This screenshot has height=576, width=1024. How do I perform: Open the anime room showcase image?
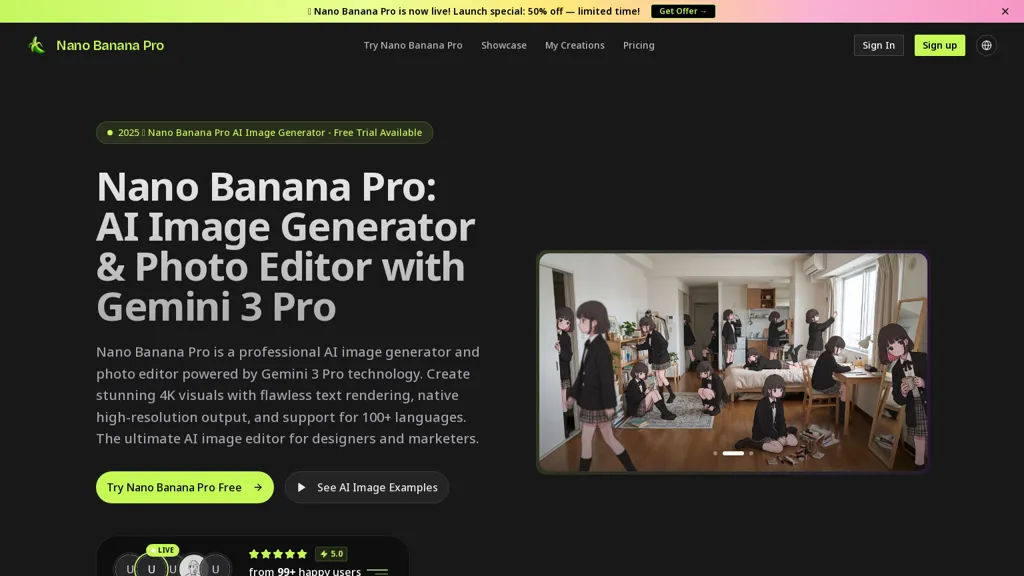coord(733,362)
